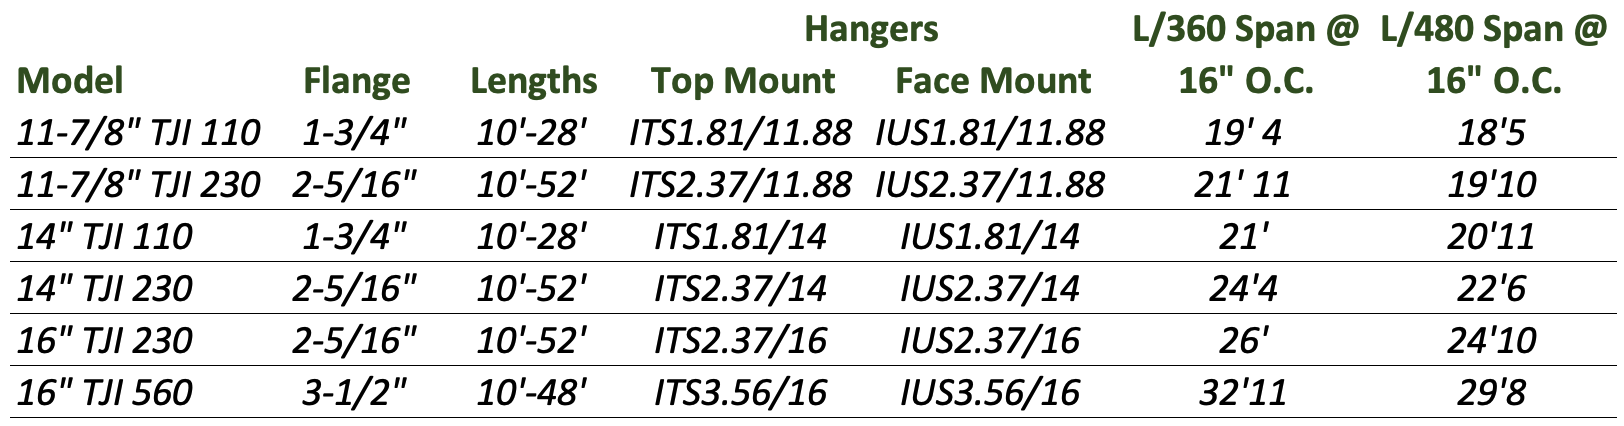Viewport: 1624px width, 426px height.
Task: Select the 16" TJI 560 model cell
Action: pyautogui.click(x=105, y=392)
